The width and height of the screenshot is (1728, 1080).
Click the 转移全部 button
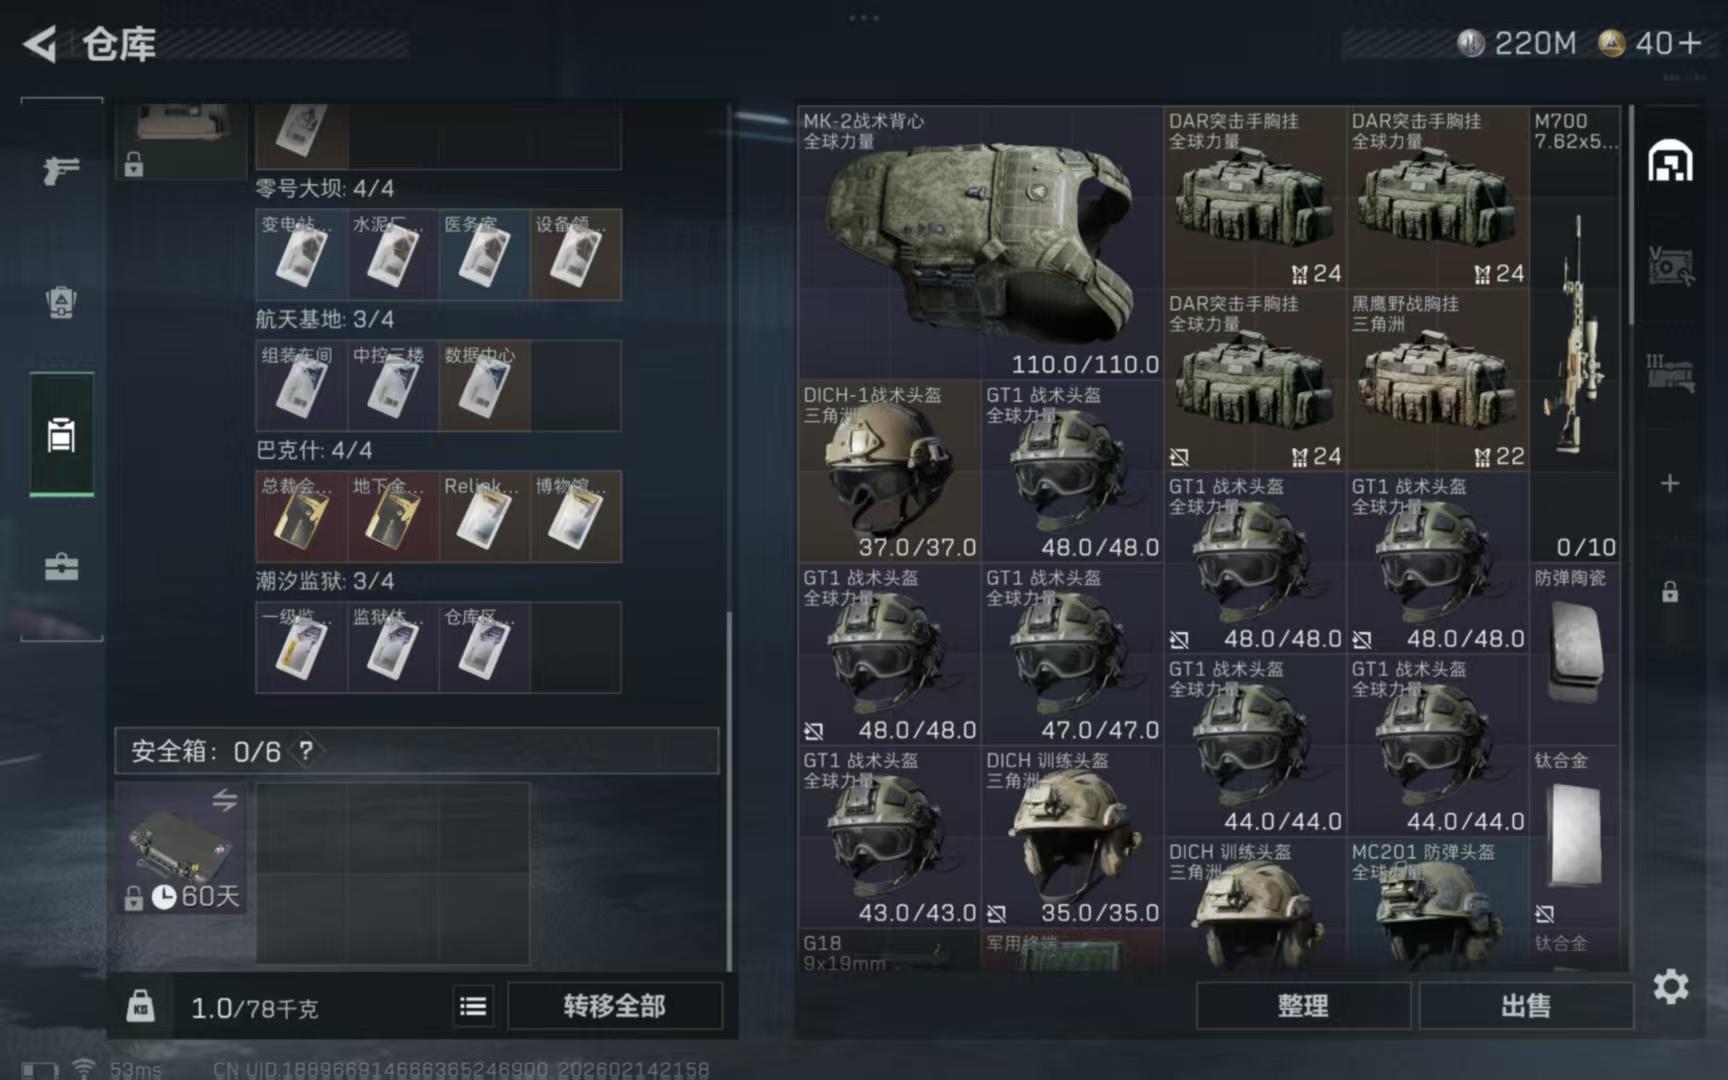[614, 1006]
